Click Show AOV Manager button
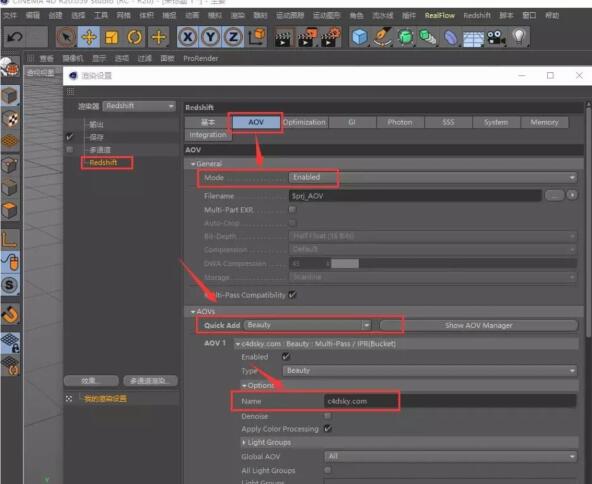Viewport: 592px width, 484px height. click(x=478, y=325)
